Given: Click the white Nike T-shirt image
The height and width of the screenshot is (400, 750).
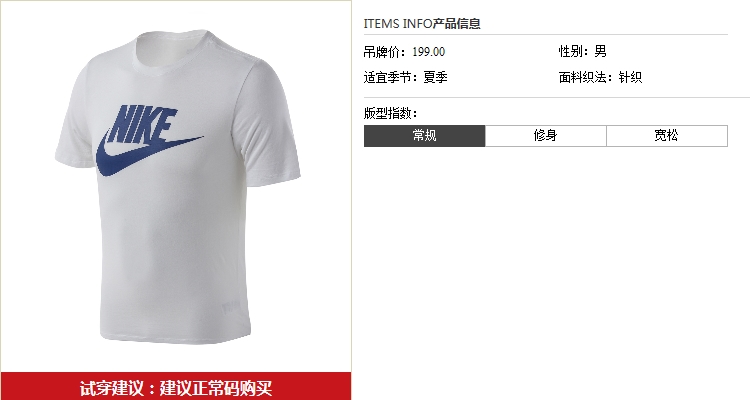Looking at the screenshot, I should 177,186.
